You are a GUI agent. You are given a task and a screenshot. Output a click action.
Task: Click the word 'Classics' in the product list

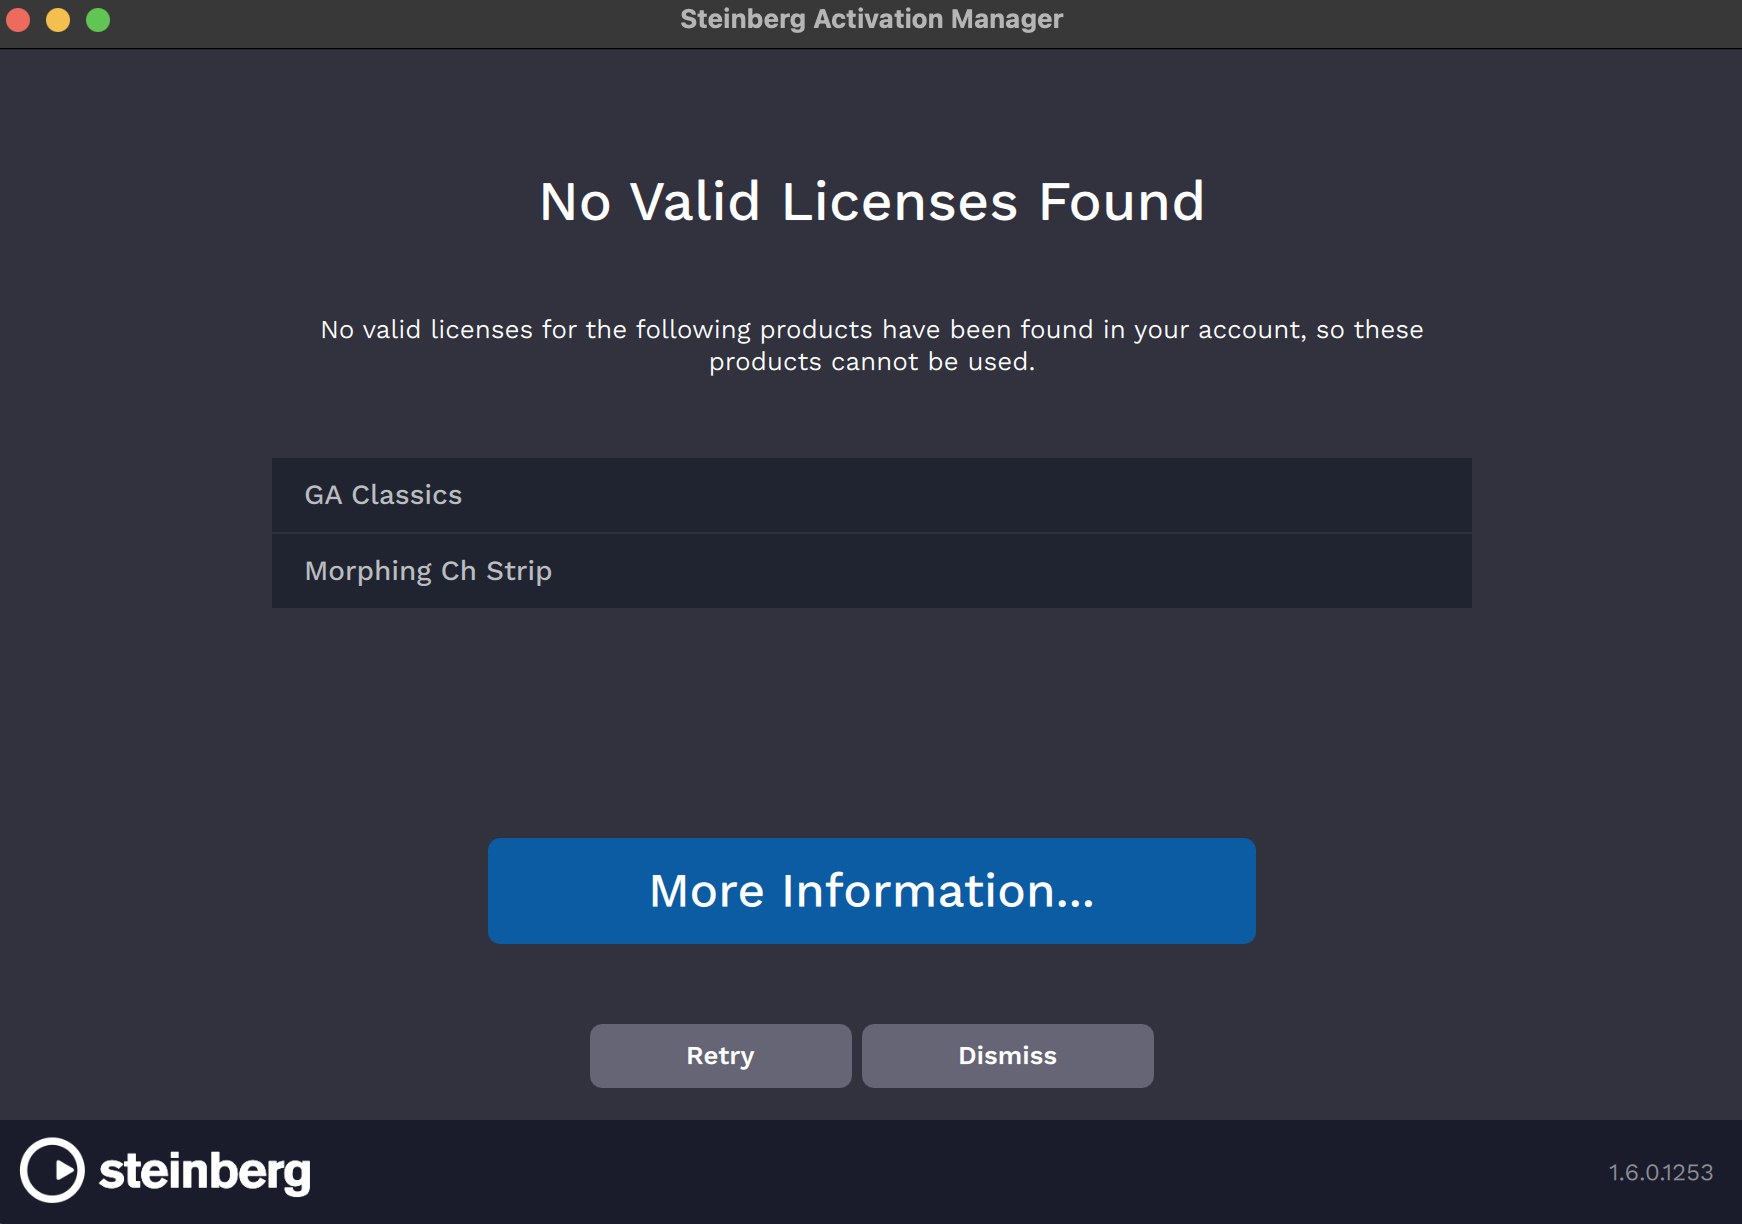[x=407, y=495]
